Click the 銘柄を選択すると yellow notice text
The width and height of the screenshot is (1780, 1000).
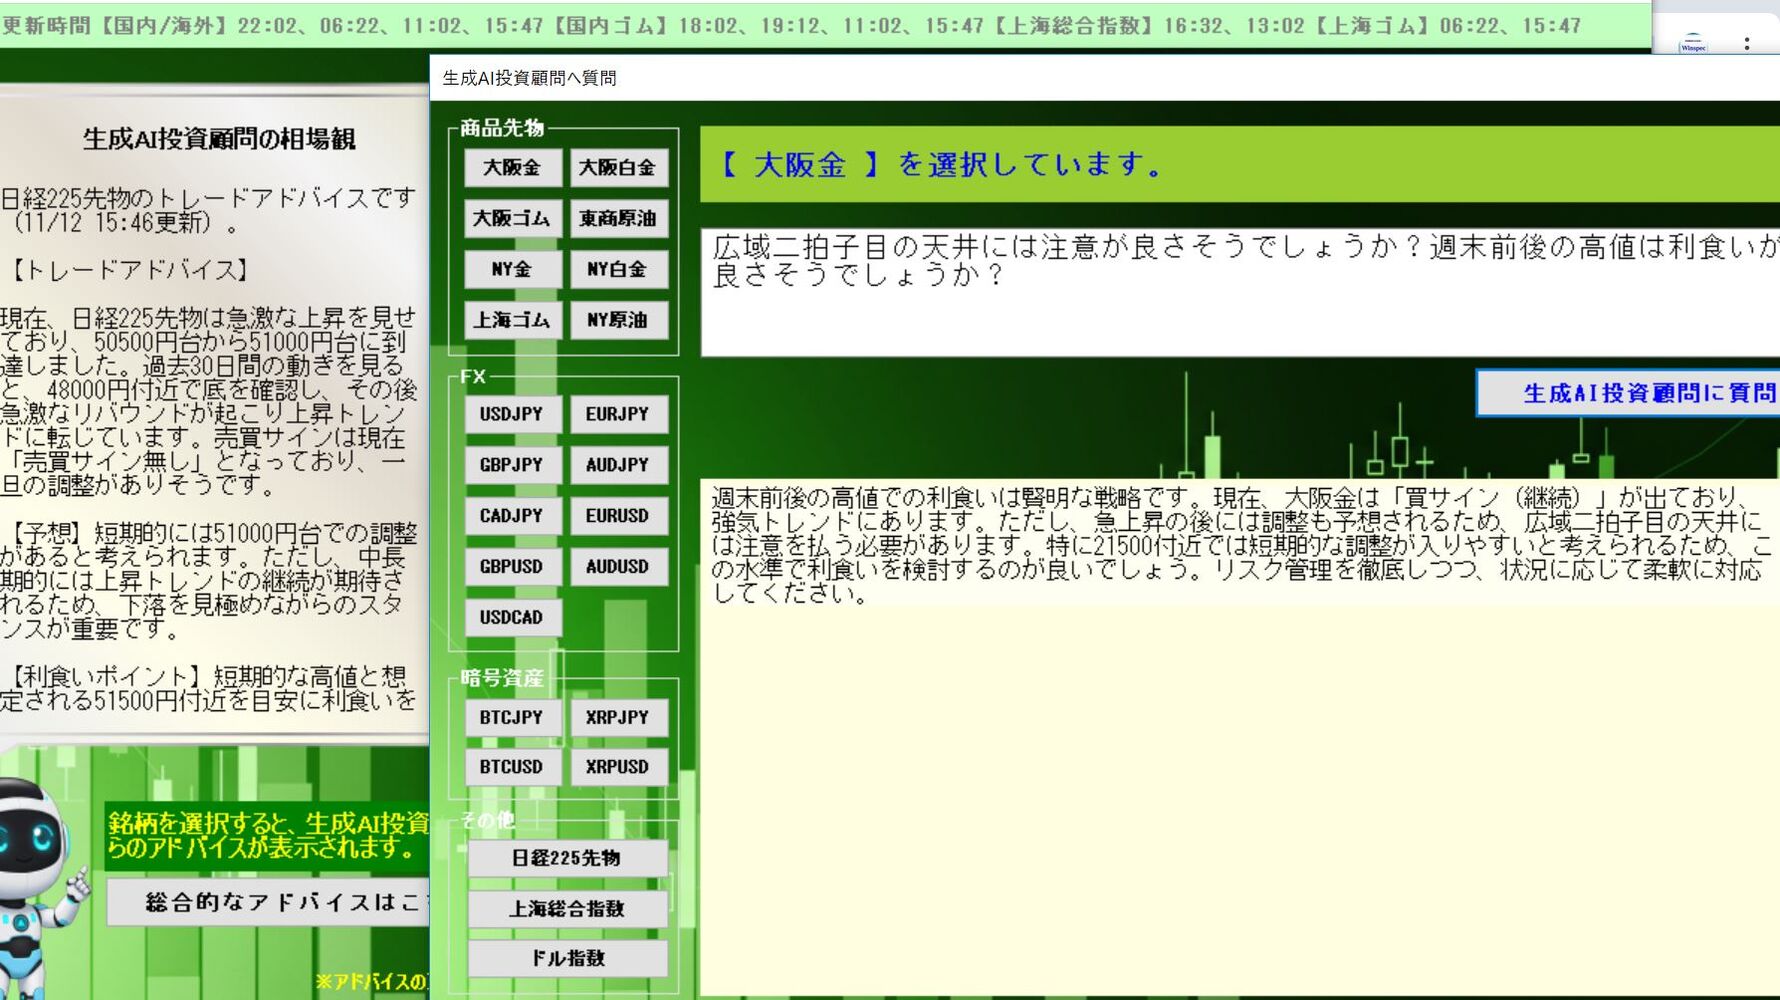tap(268, 836)
